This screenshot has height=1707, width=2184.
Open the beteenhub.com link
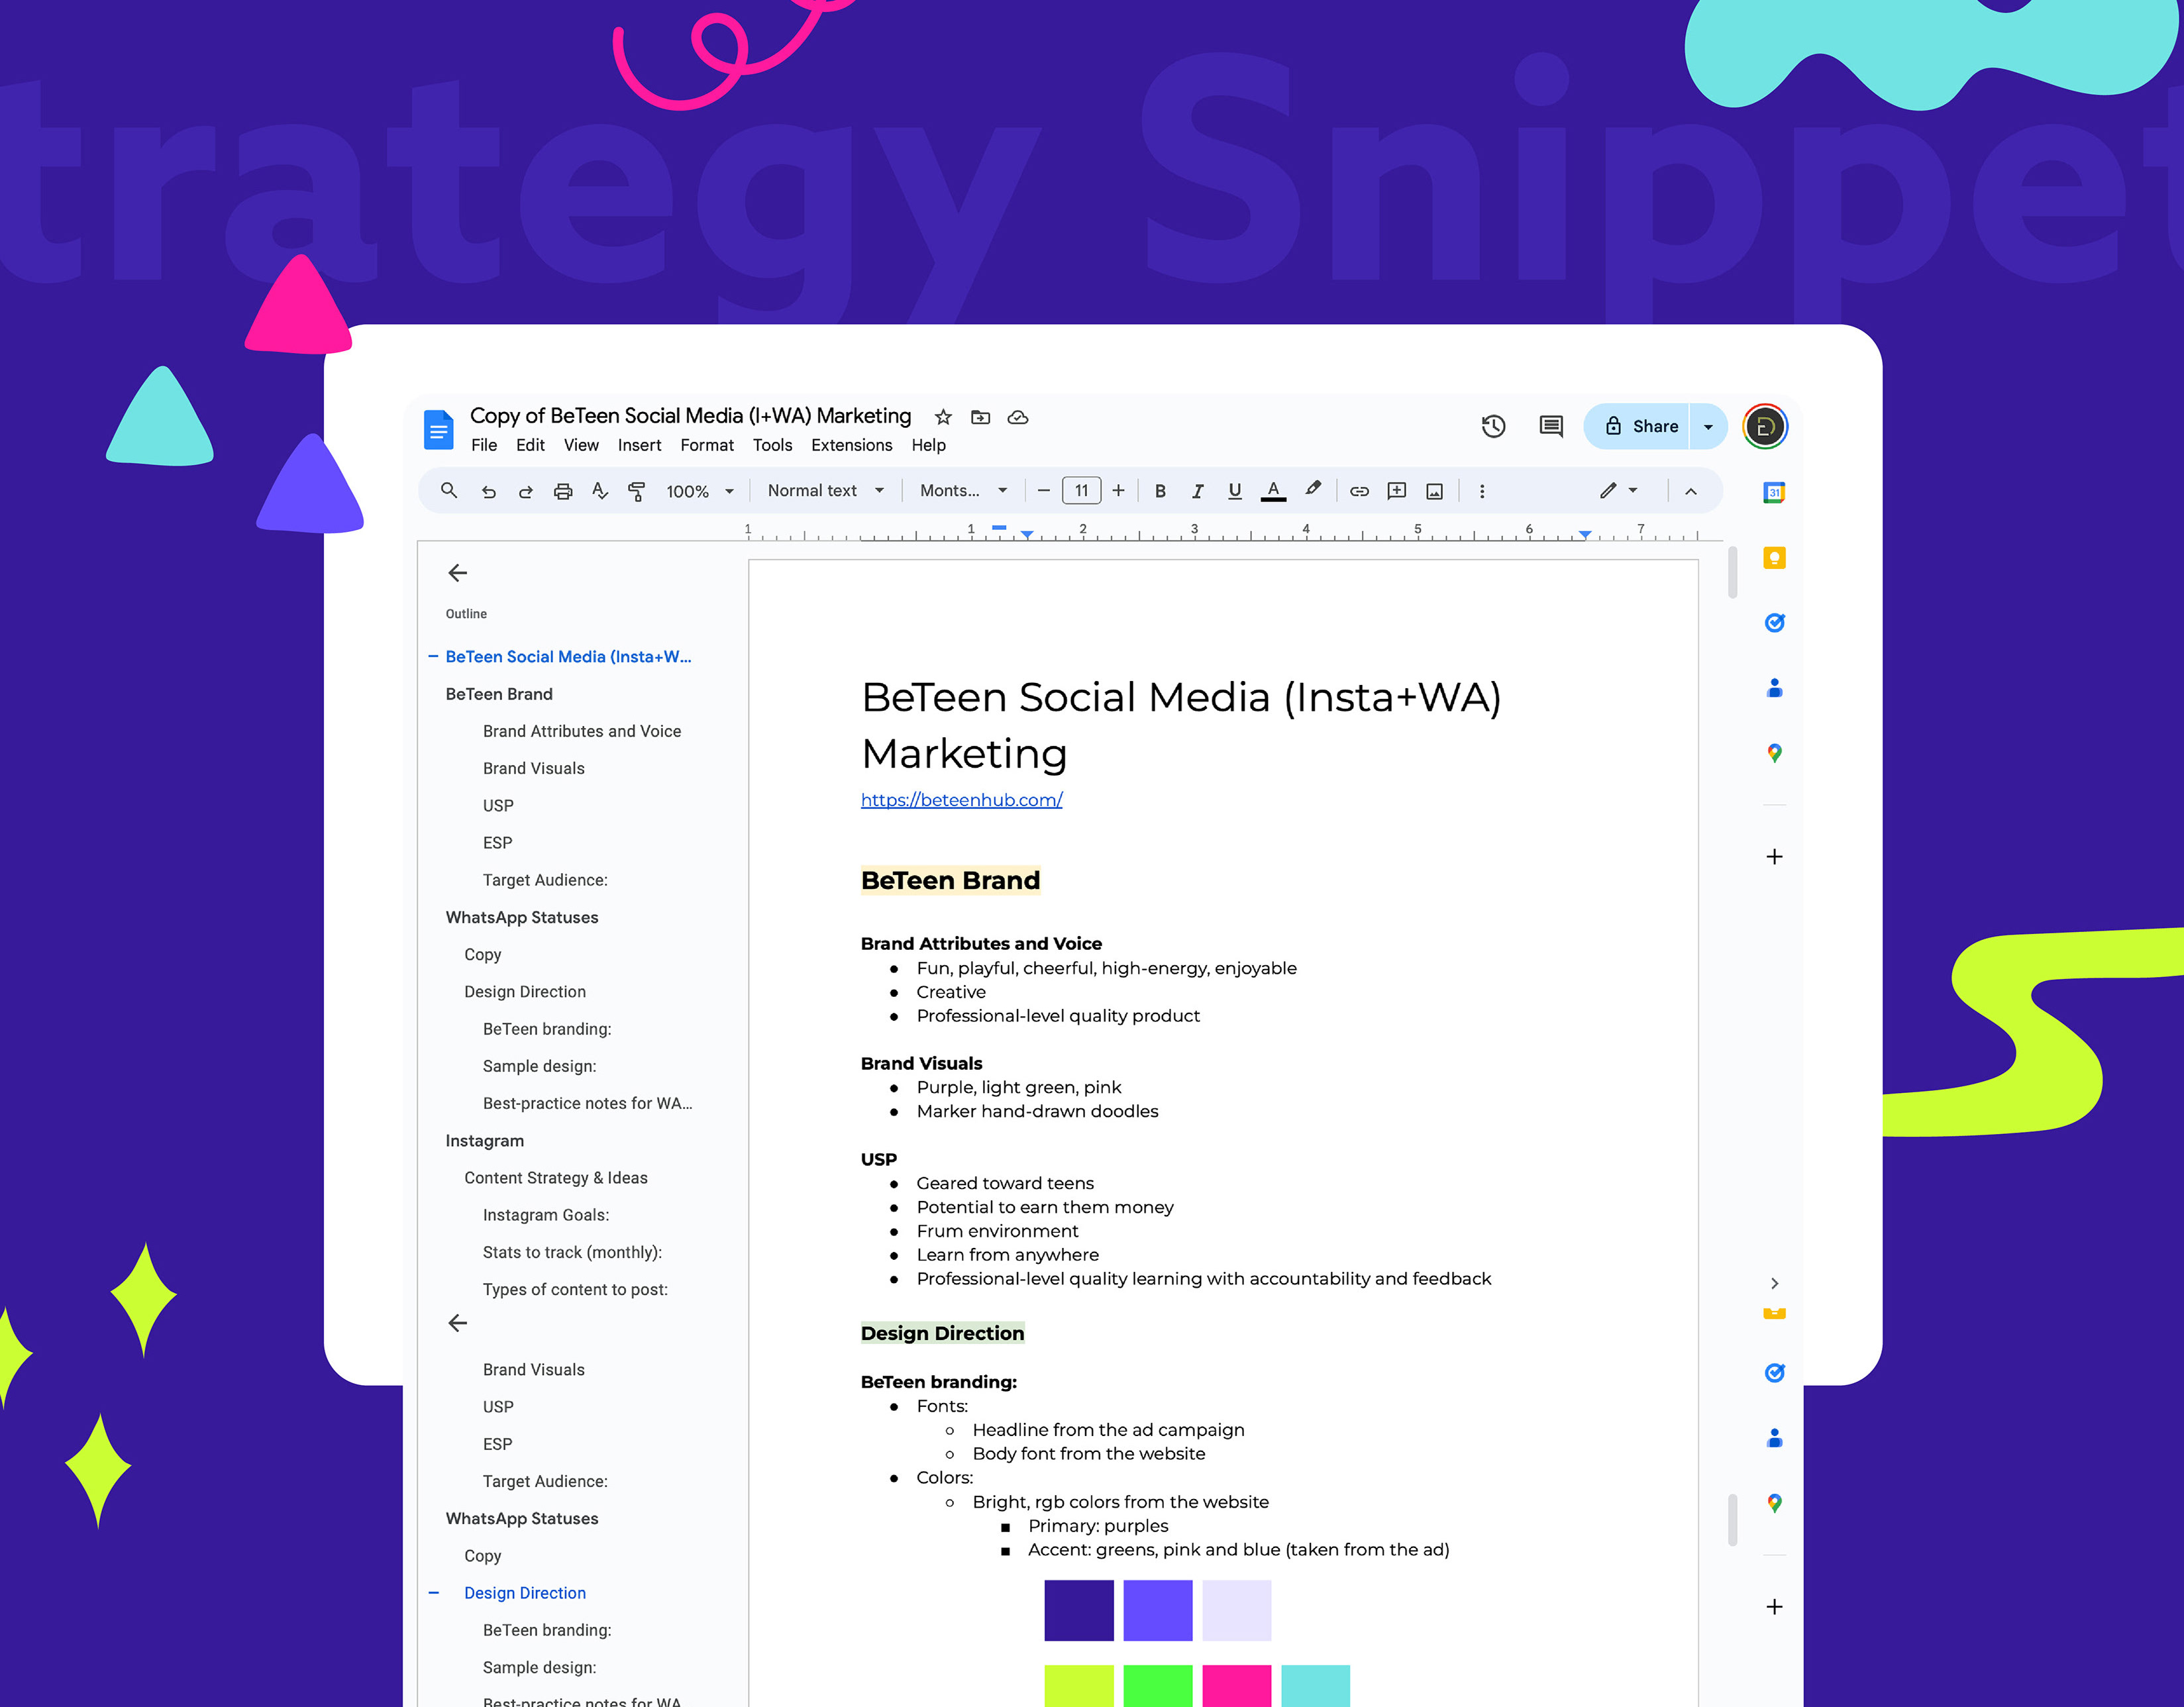point(961,800)
